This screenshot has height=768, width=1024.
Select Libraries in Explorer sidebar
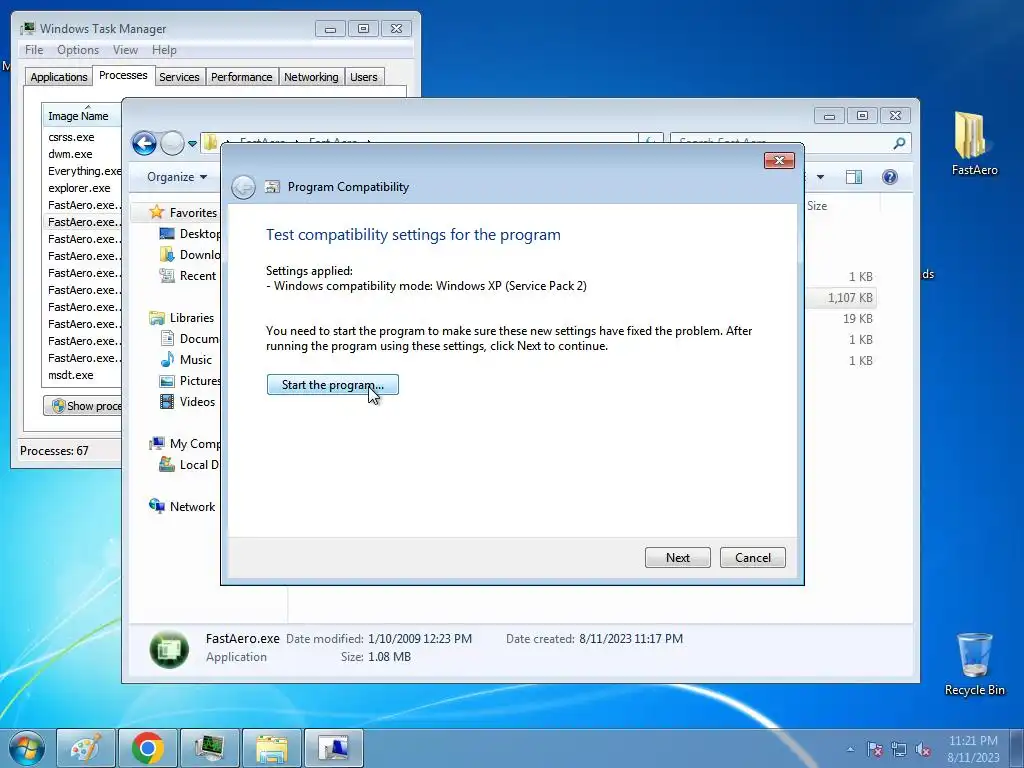(182, 317)
